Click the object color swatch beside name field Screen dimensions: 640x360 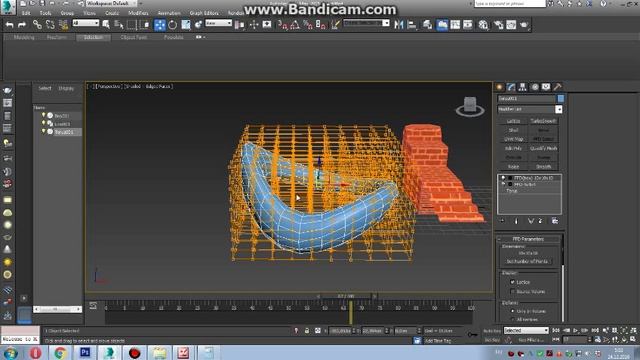click(560, 98)
